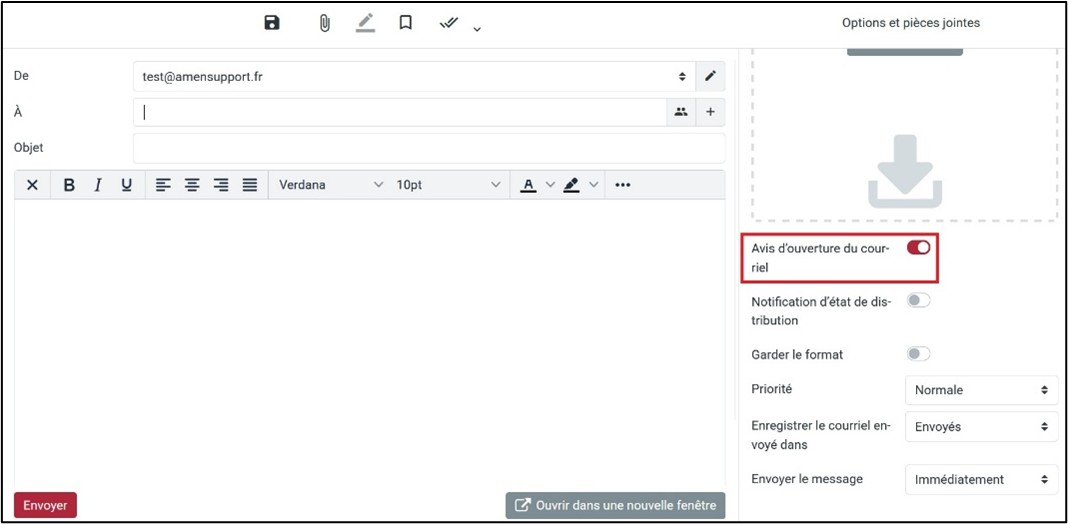This screenshot has height=524, width=1068.
Task: Apply bold formatting to text
Action: pyautogui.click(x=69, y=185)
